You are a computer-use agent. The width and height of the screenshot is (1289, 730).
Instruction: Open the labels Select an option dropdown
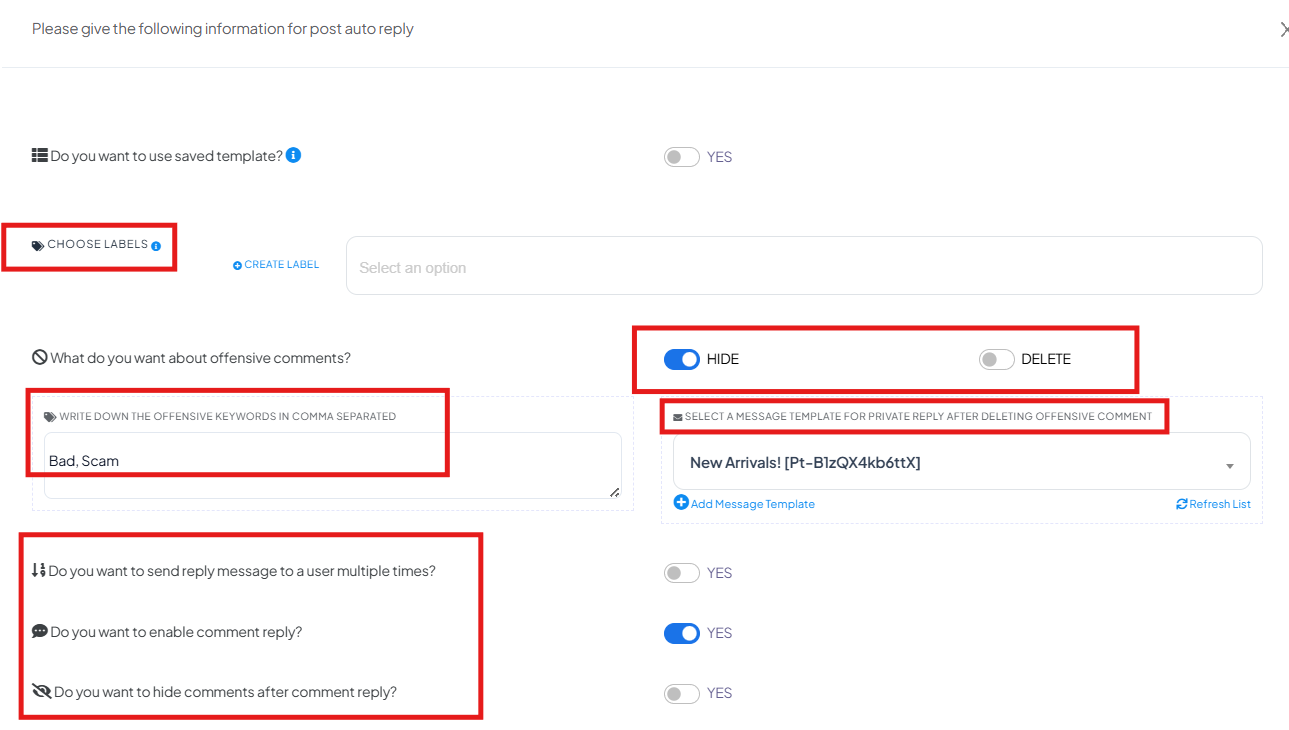804,266
